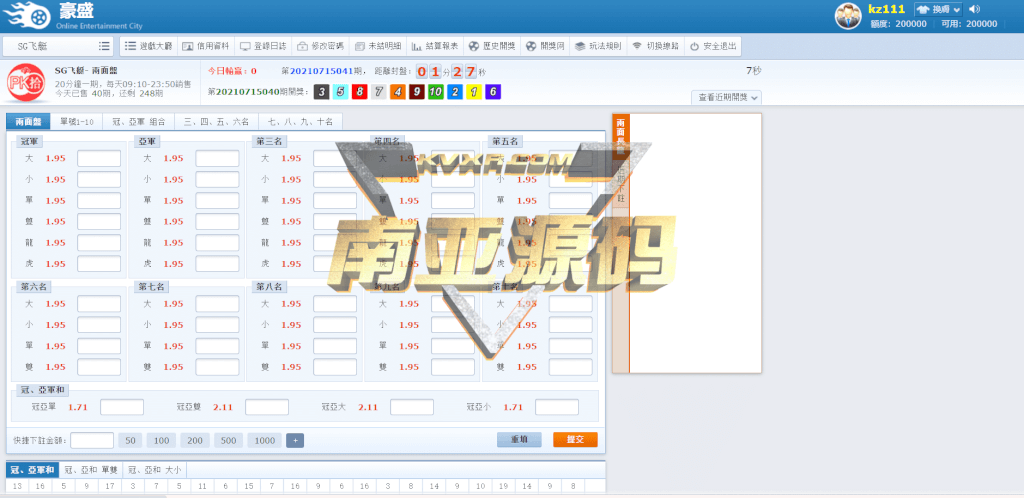The image size is (1024, 498).
Task: Click the 快捷下註金額 input field
Action: pos(92,441)
